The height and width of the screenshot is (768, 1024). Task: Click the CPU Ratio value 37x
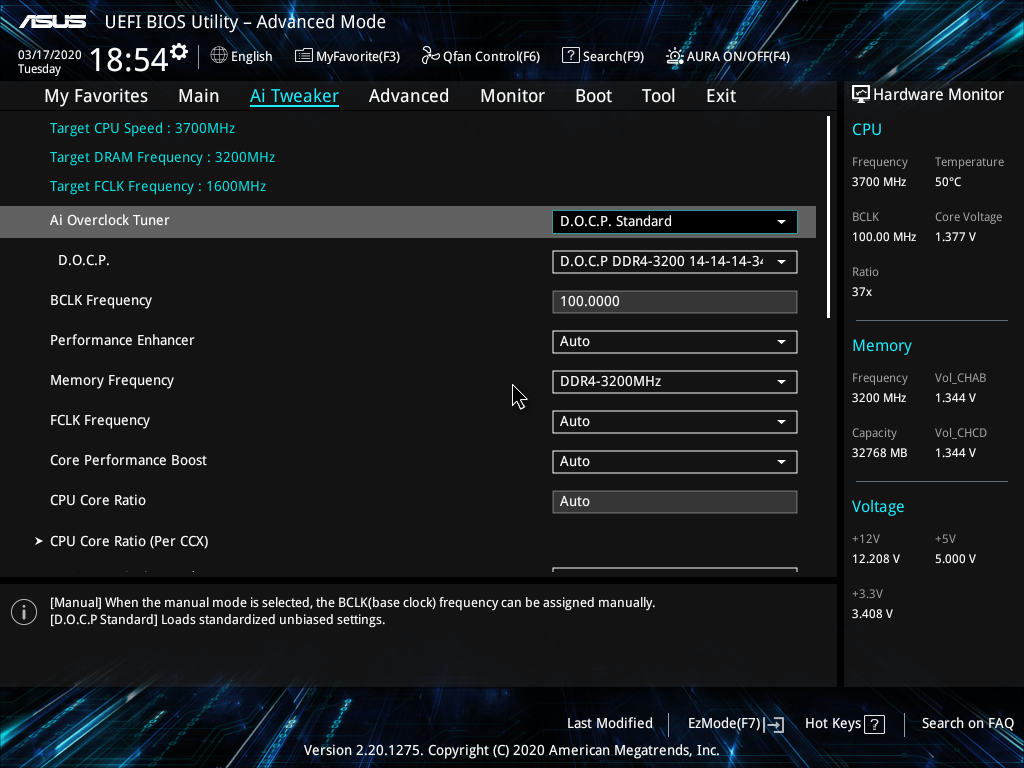(862, 292)
